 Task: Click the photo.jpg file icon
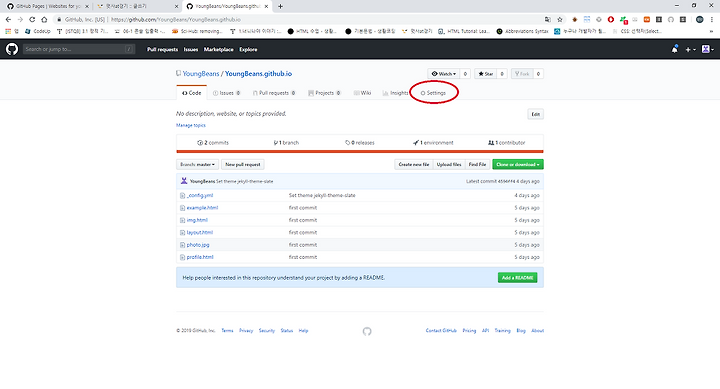point(182,245)
